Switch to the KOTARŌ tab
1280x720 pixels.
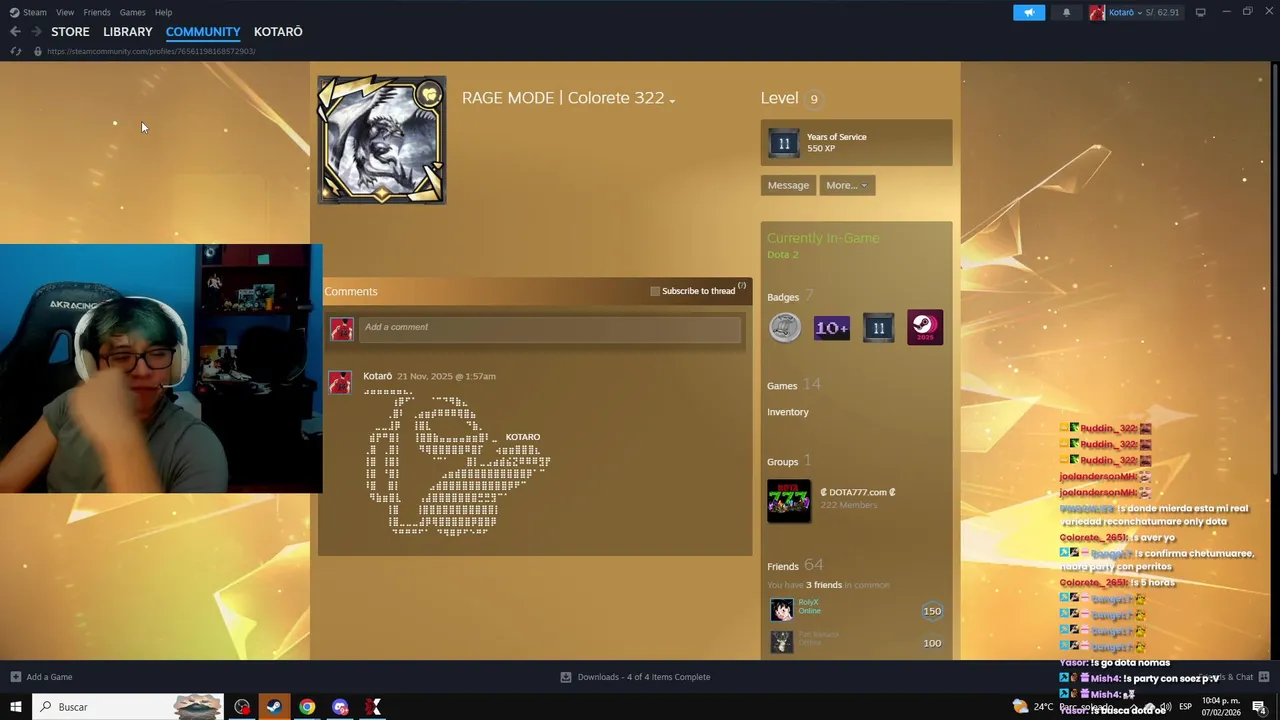pyautogui.click(x=278, y=32)
